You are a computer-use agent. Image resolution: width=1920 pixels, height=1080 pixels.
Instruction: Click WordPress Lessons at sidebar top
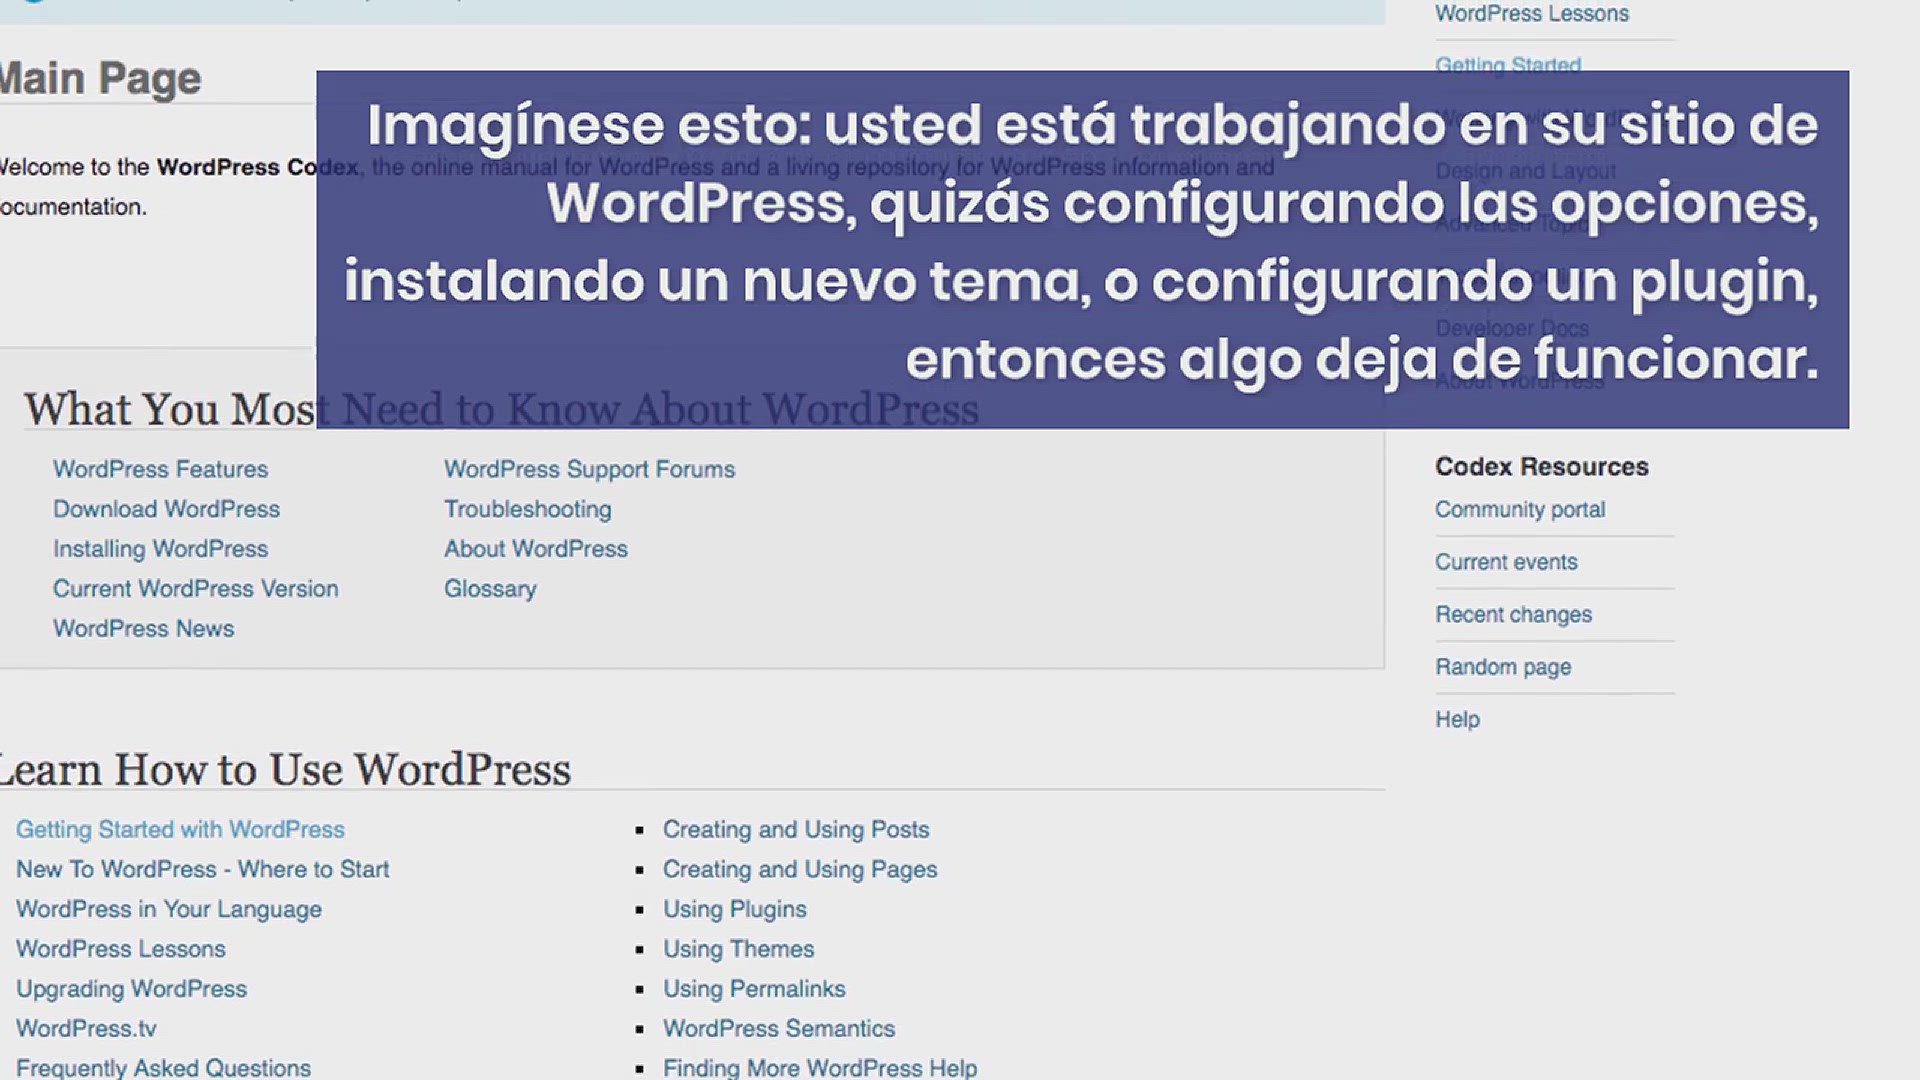click(x=1531, y=14)
